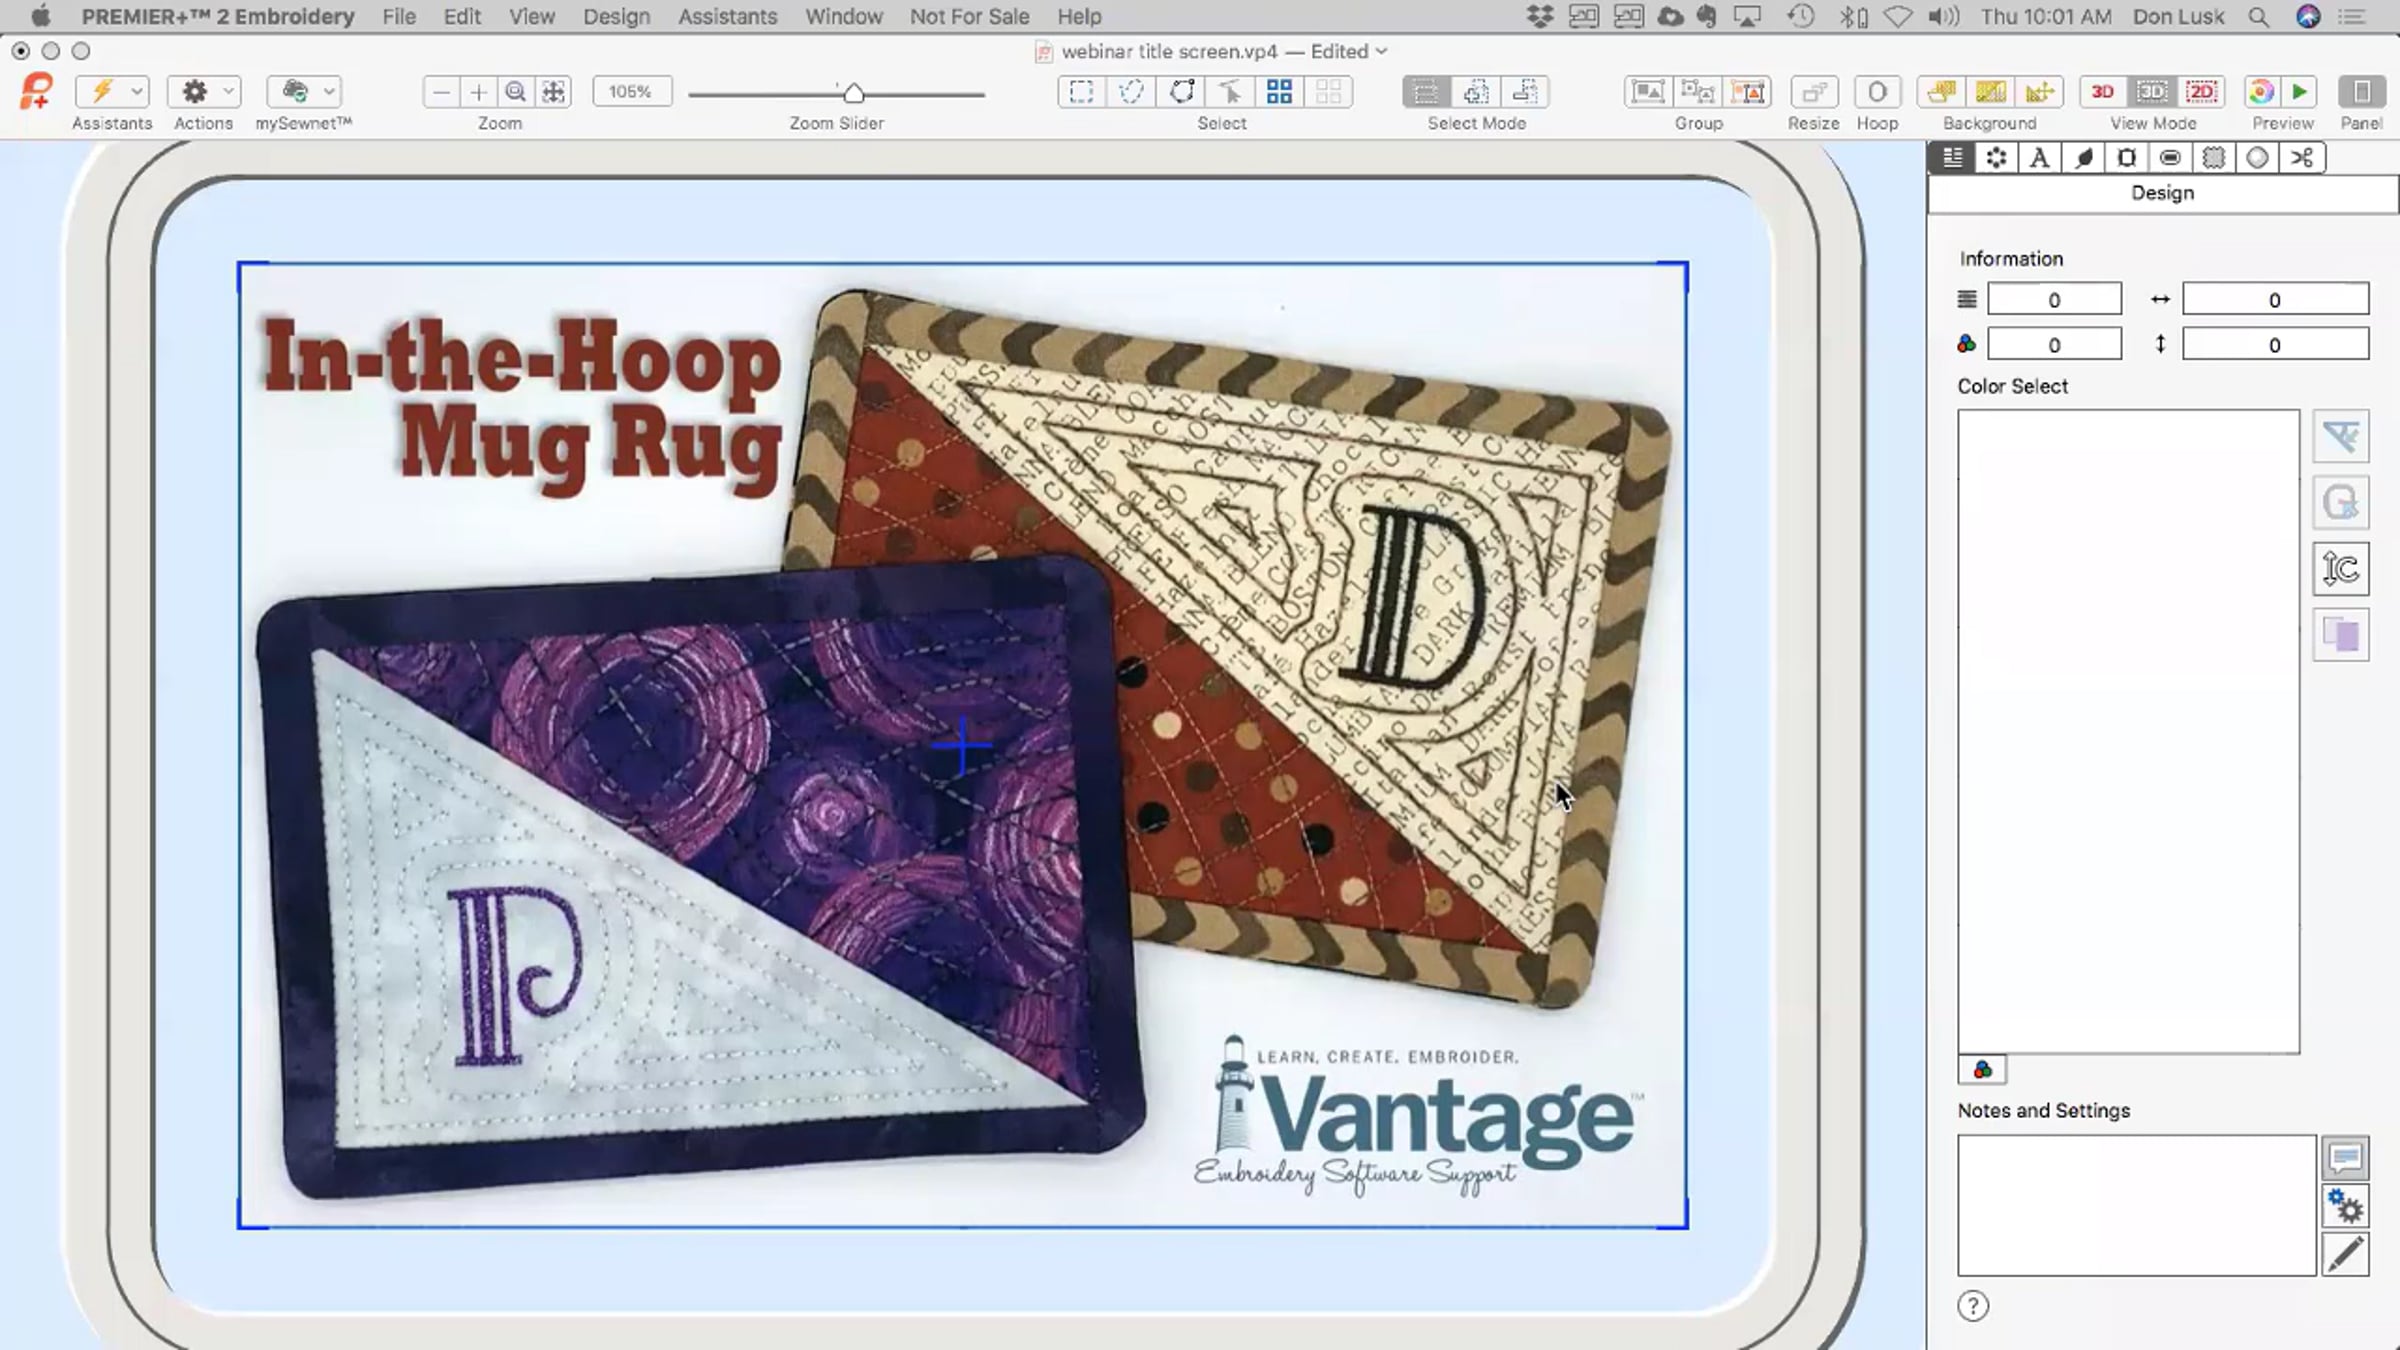Select the Zoom to Rectangle magnifier tool

click(x=516, y=92)
